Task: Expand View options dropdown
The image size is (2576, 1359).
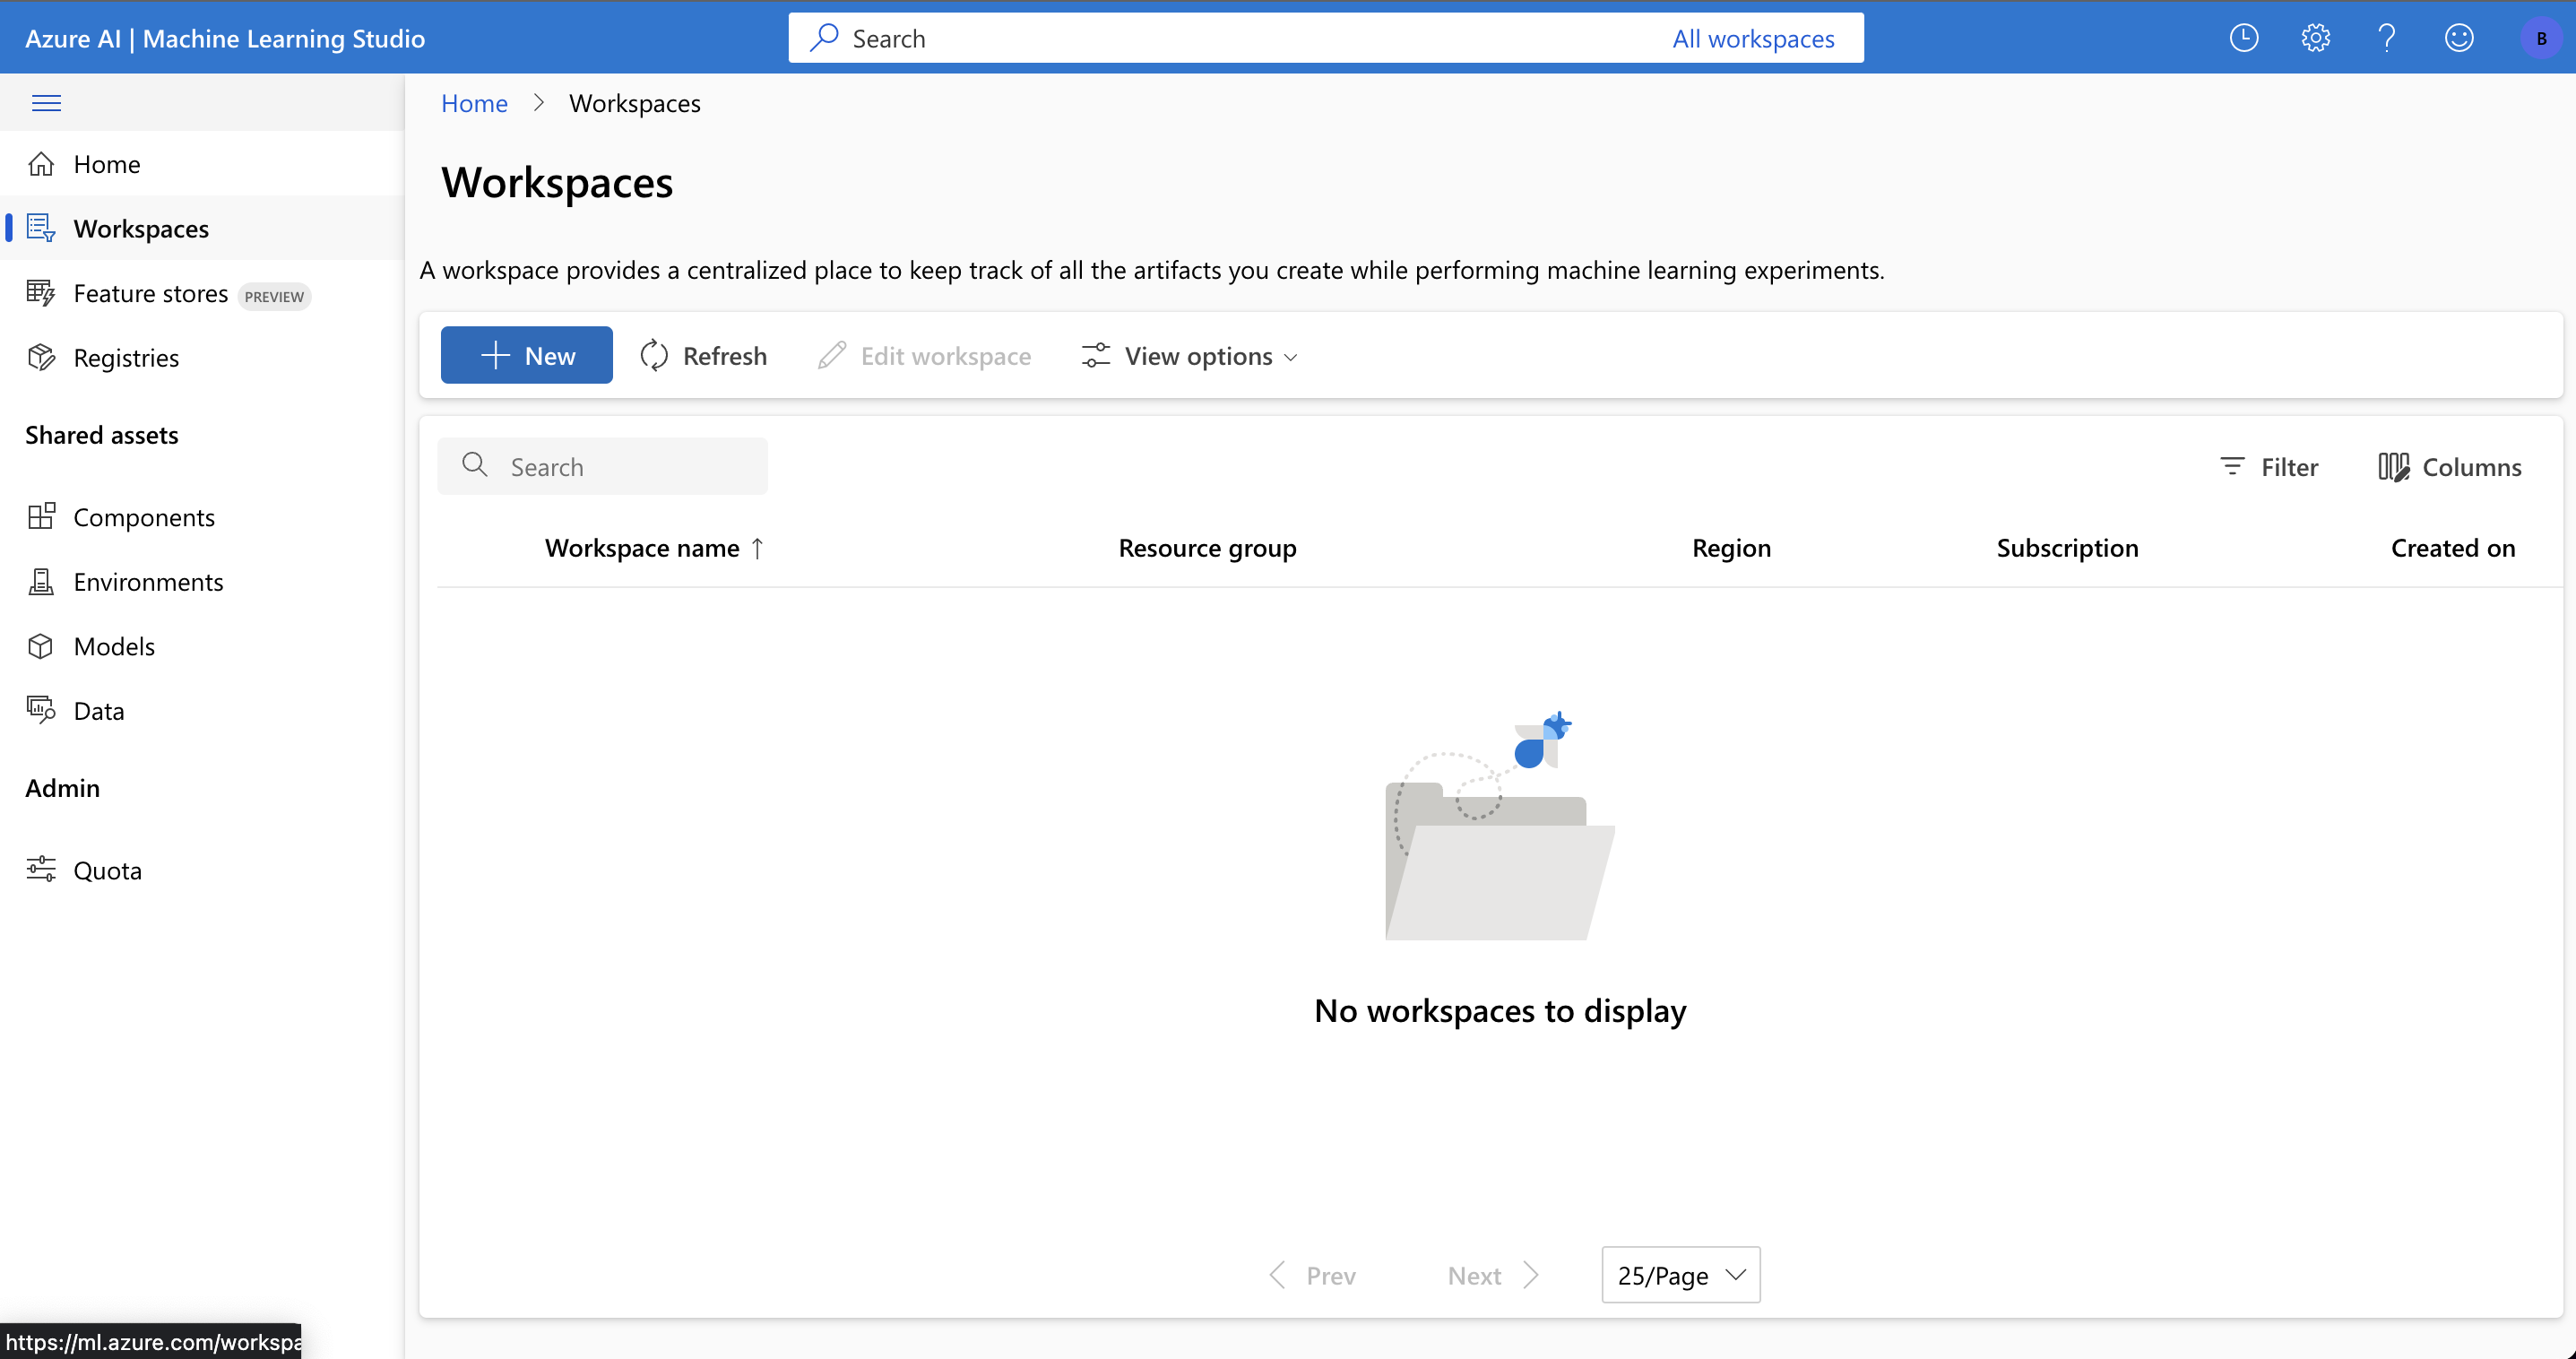Action: click(x=1189, y=356)
